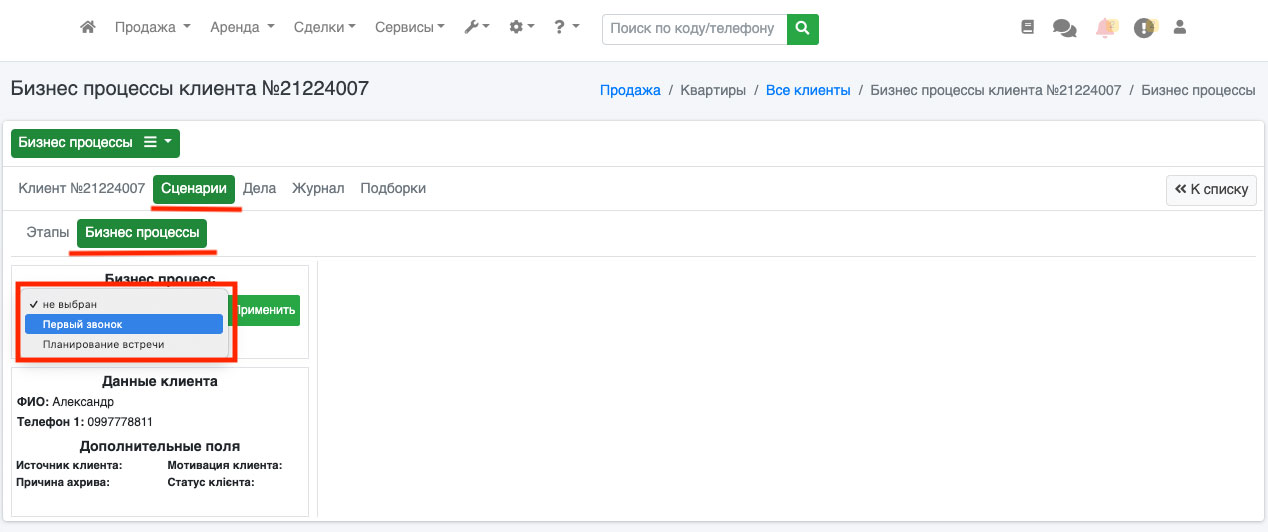The image size is (1268, 532).
Task: Click the exclamation alert icon
Action: [1144, 28]
